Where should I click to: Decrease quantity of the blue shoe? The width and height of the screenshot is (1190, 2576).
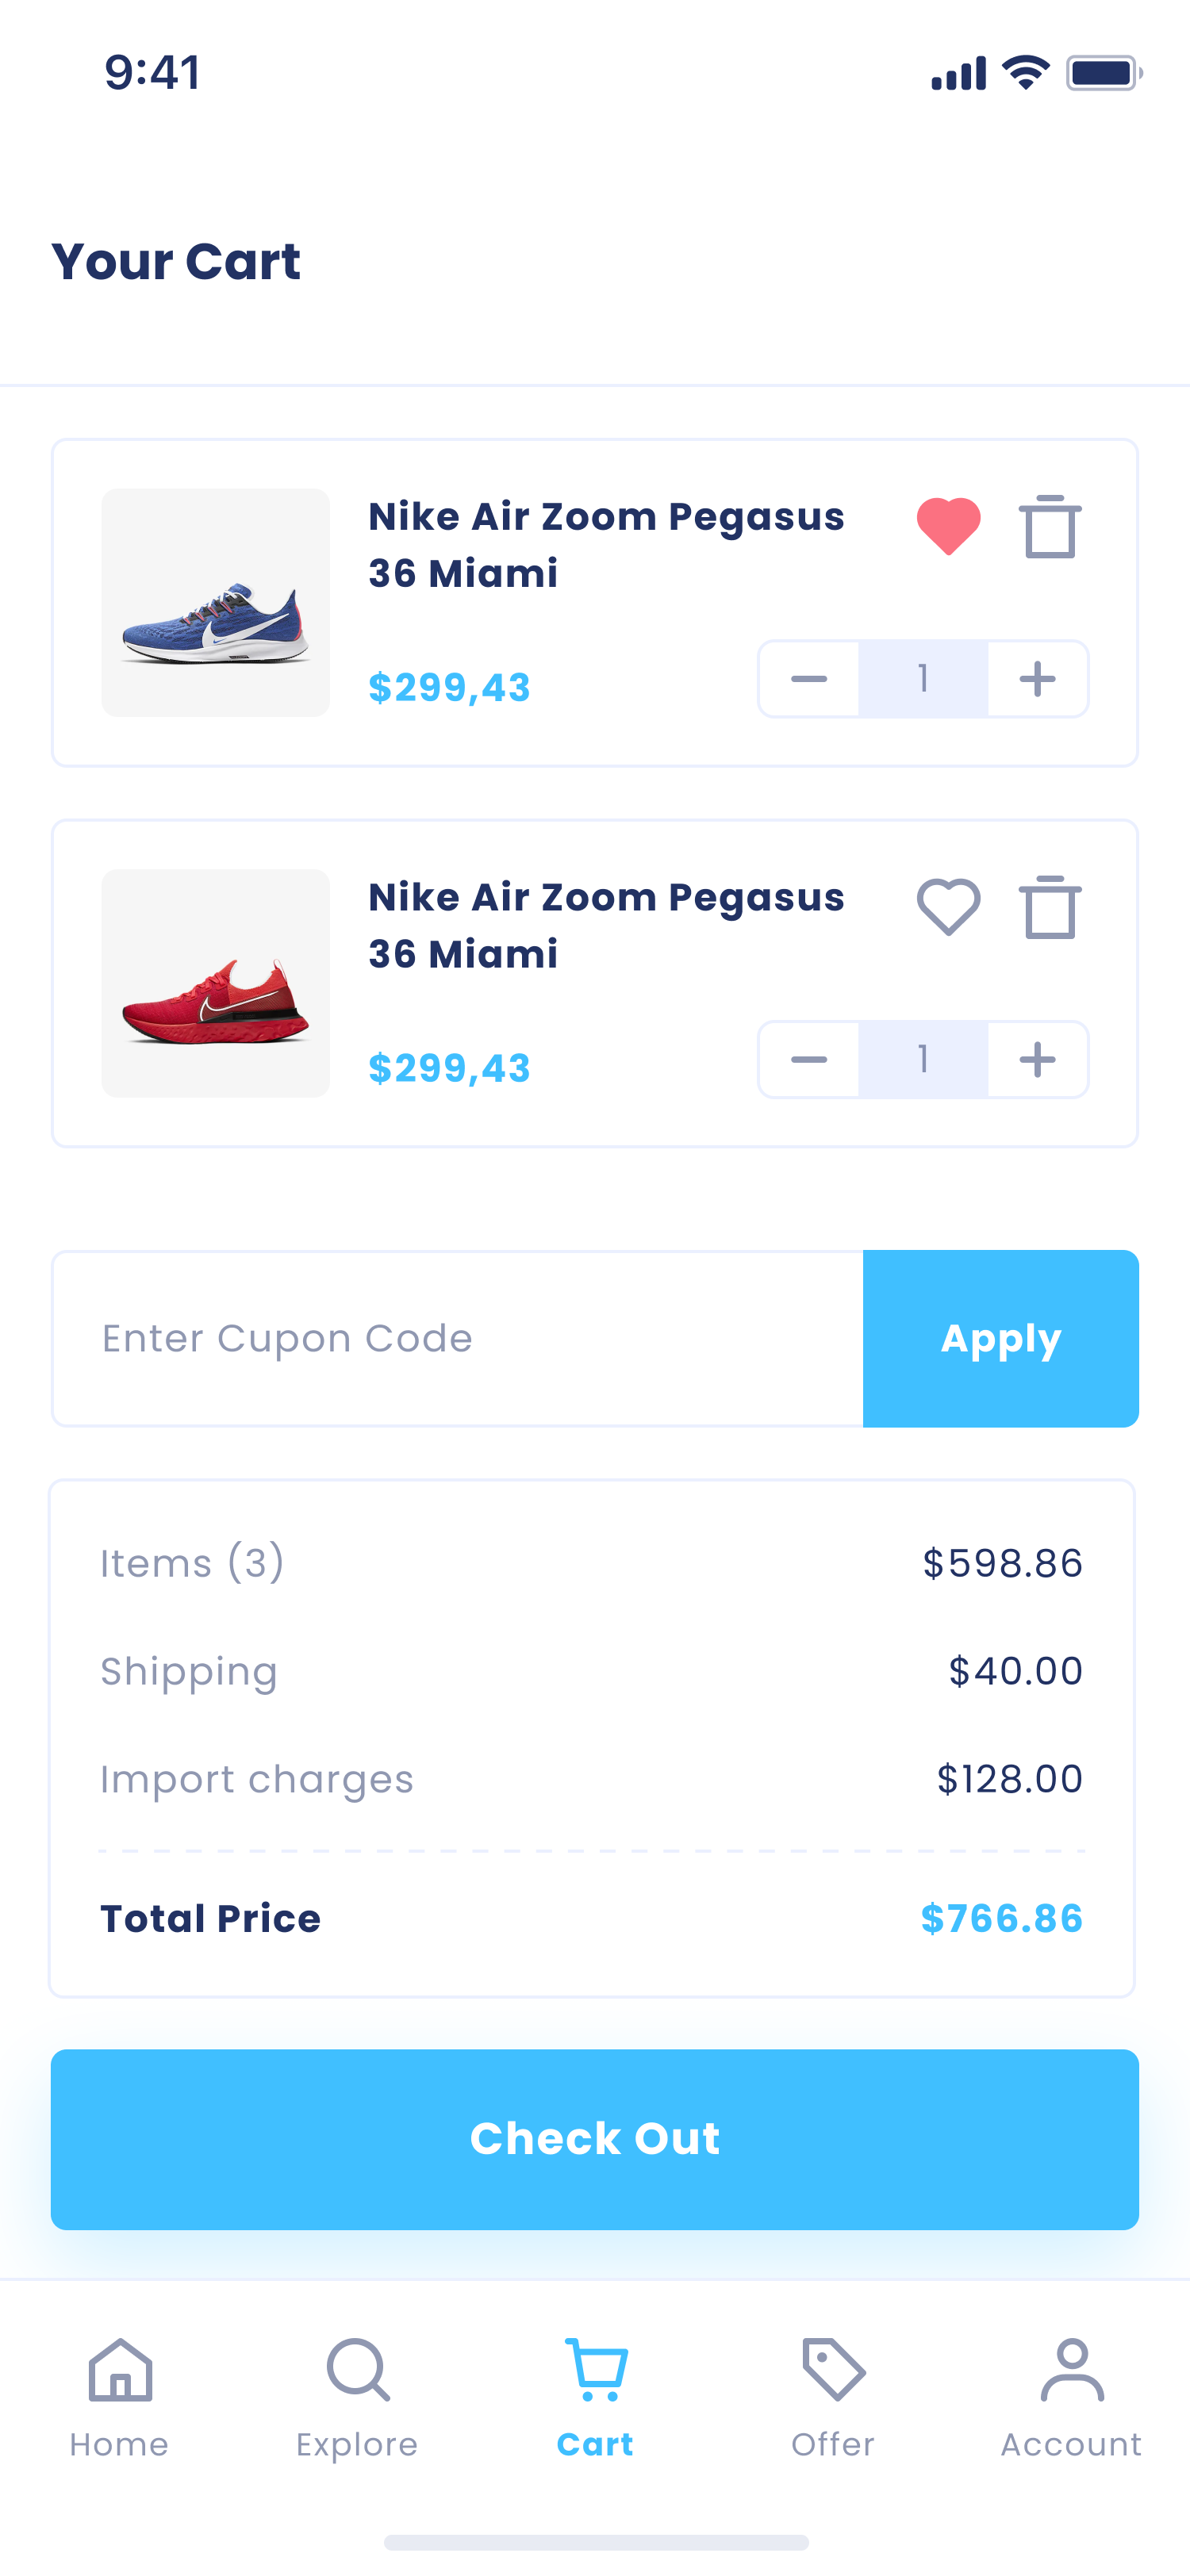[808, 679]
